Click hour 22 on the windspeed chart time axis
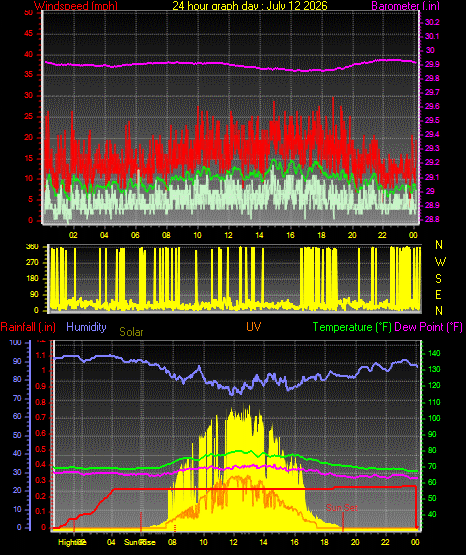The image size is (466, 555). (x=382, y=235)
